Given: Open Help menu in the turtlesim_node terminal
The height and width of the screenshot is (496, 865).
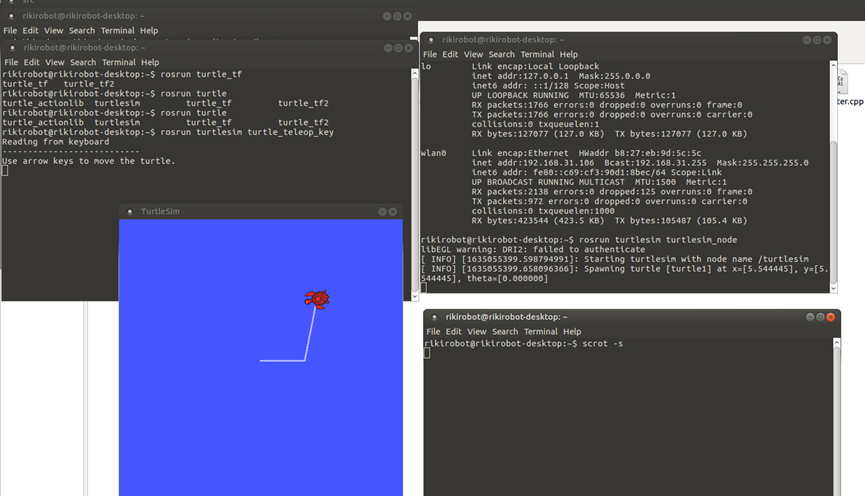Looking at the screenshot, I should pos(569,54).
